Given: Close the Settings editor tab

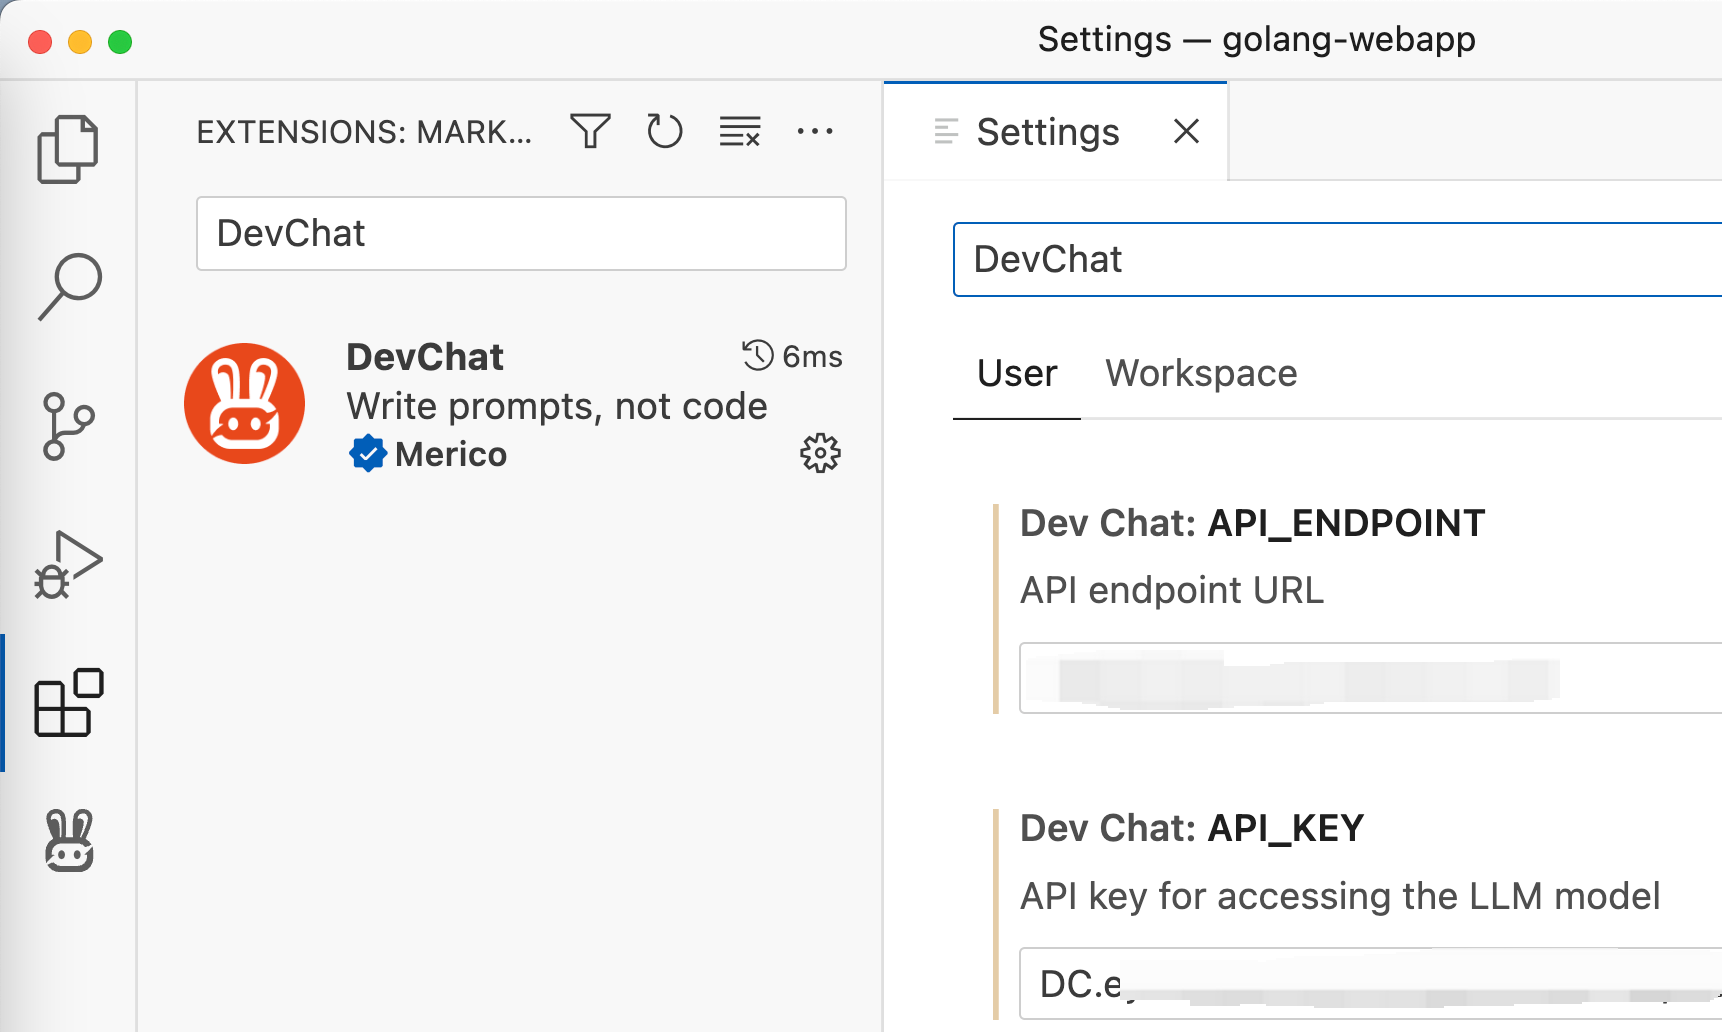Looking at the screenshot, I should 1185,131.
